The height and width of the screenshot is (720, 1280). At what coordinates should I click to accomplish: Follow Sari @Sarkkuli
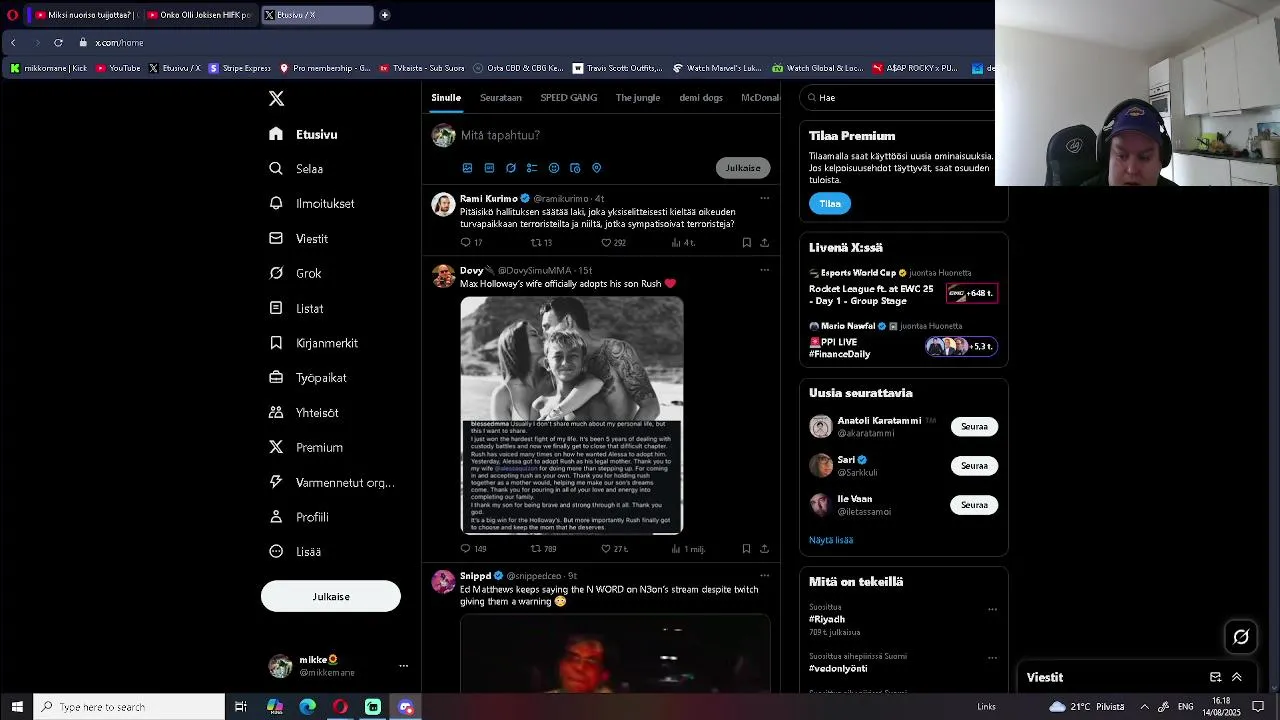[974, 465]
